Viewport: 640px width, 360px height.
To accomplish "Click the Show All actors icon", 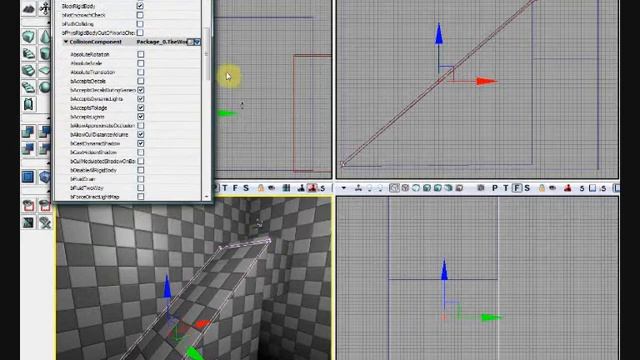I will pyautogui.click(x=45, y=222).
